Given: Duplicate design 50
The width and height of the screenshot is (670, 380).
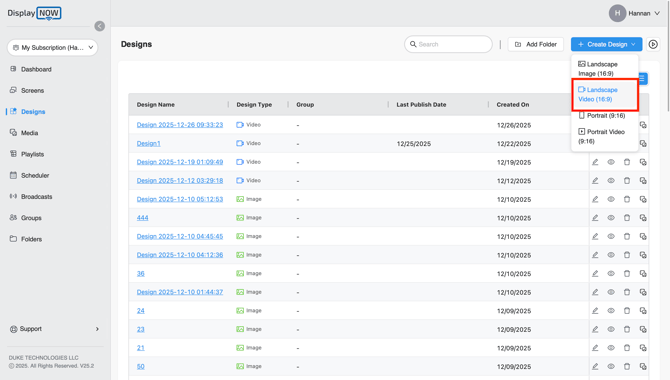Looking at the screenshot, I should (643, 367).
